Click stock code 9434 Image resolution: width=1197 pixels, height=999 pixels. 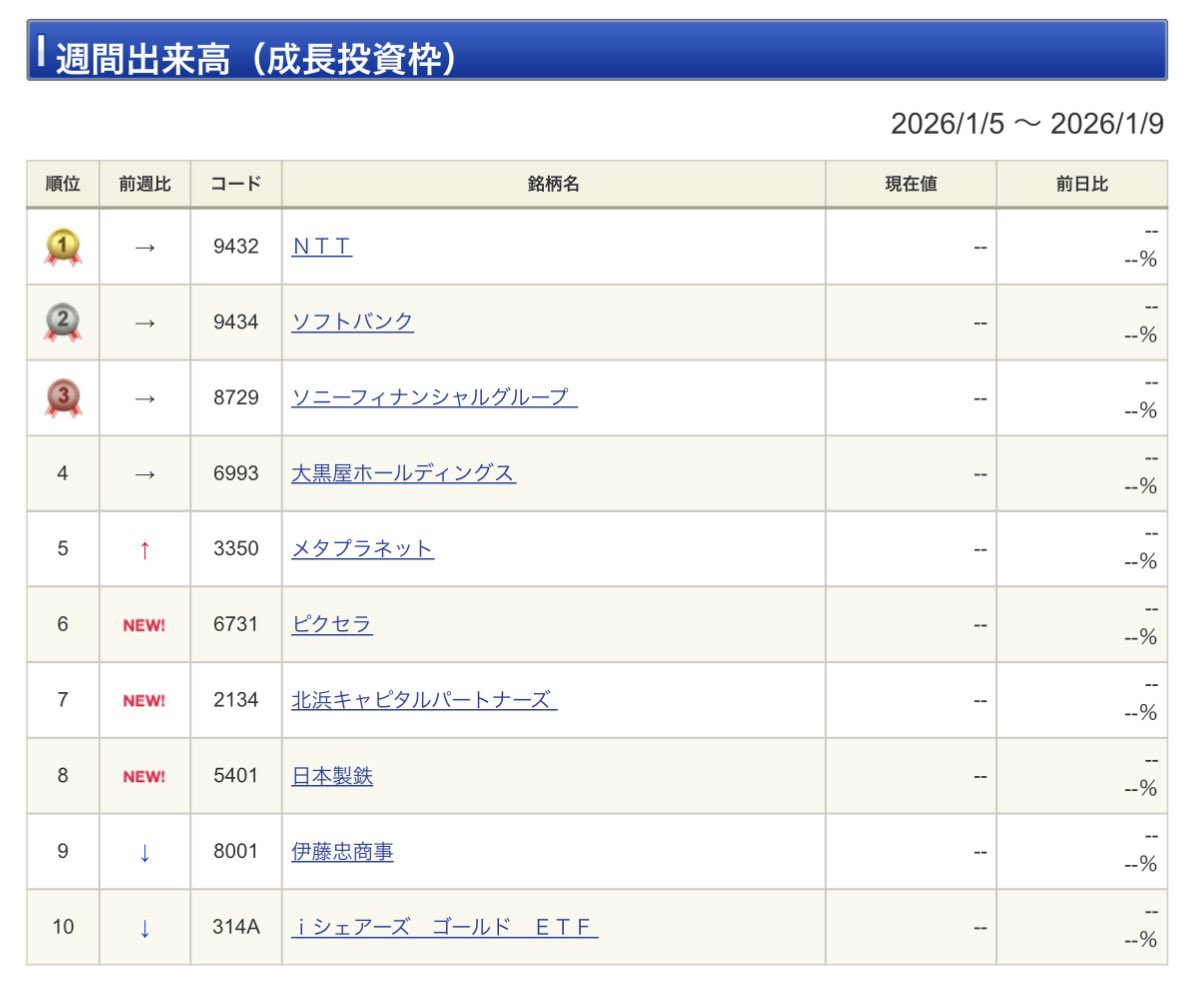(x=236, y=322)
